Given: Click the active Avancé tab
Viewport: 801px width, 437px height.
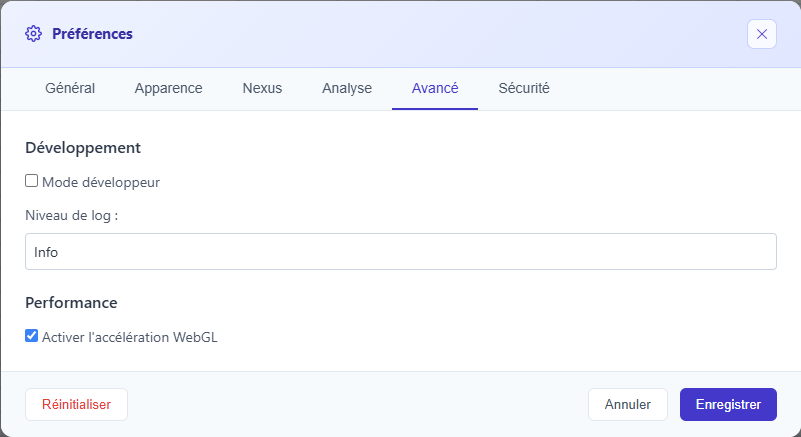Looking at the screenshot, I should pyautogui.click(x=435, y=88).
